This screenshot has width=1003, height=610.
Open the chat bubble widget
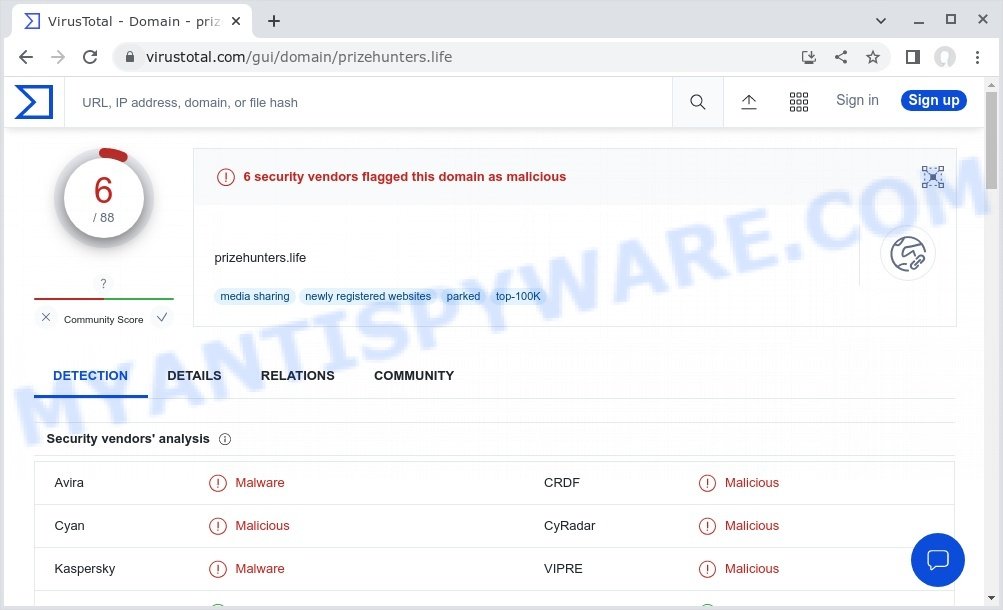tap(938, 559)
